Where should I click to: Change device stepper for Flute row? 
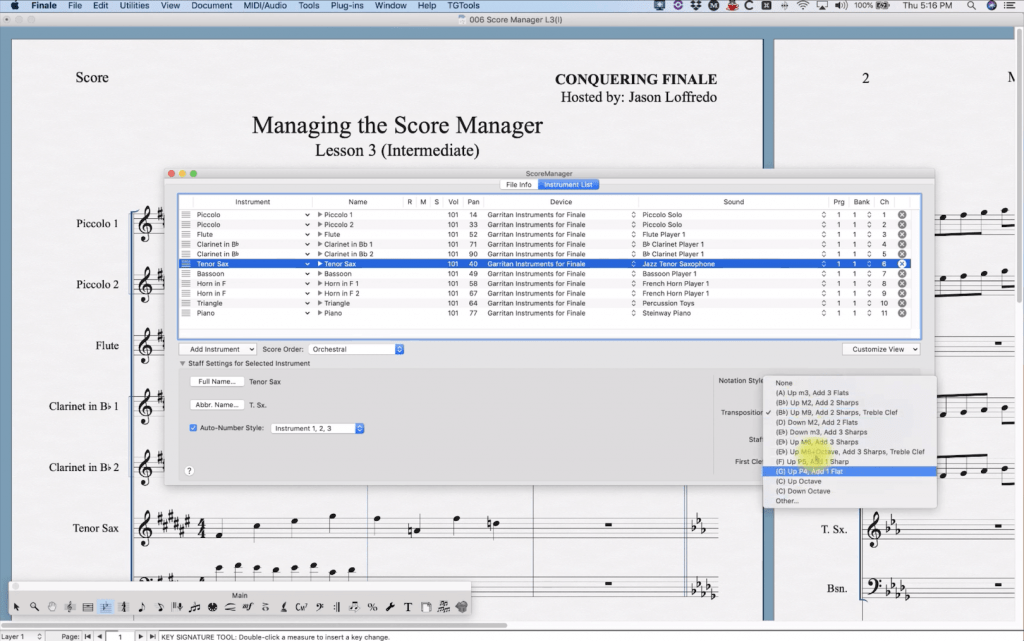(x=633, y=234)
